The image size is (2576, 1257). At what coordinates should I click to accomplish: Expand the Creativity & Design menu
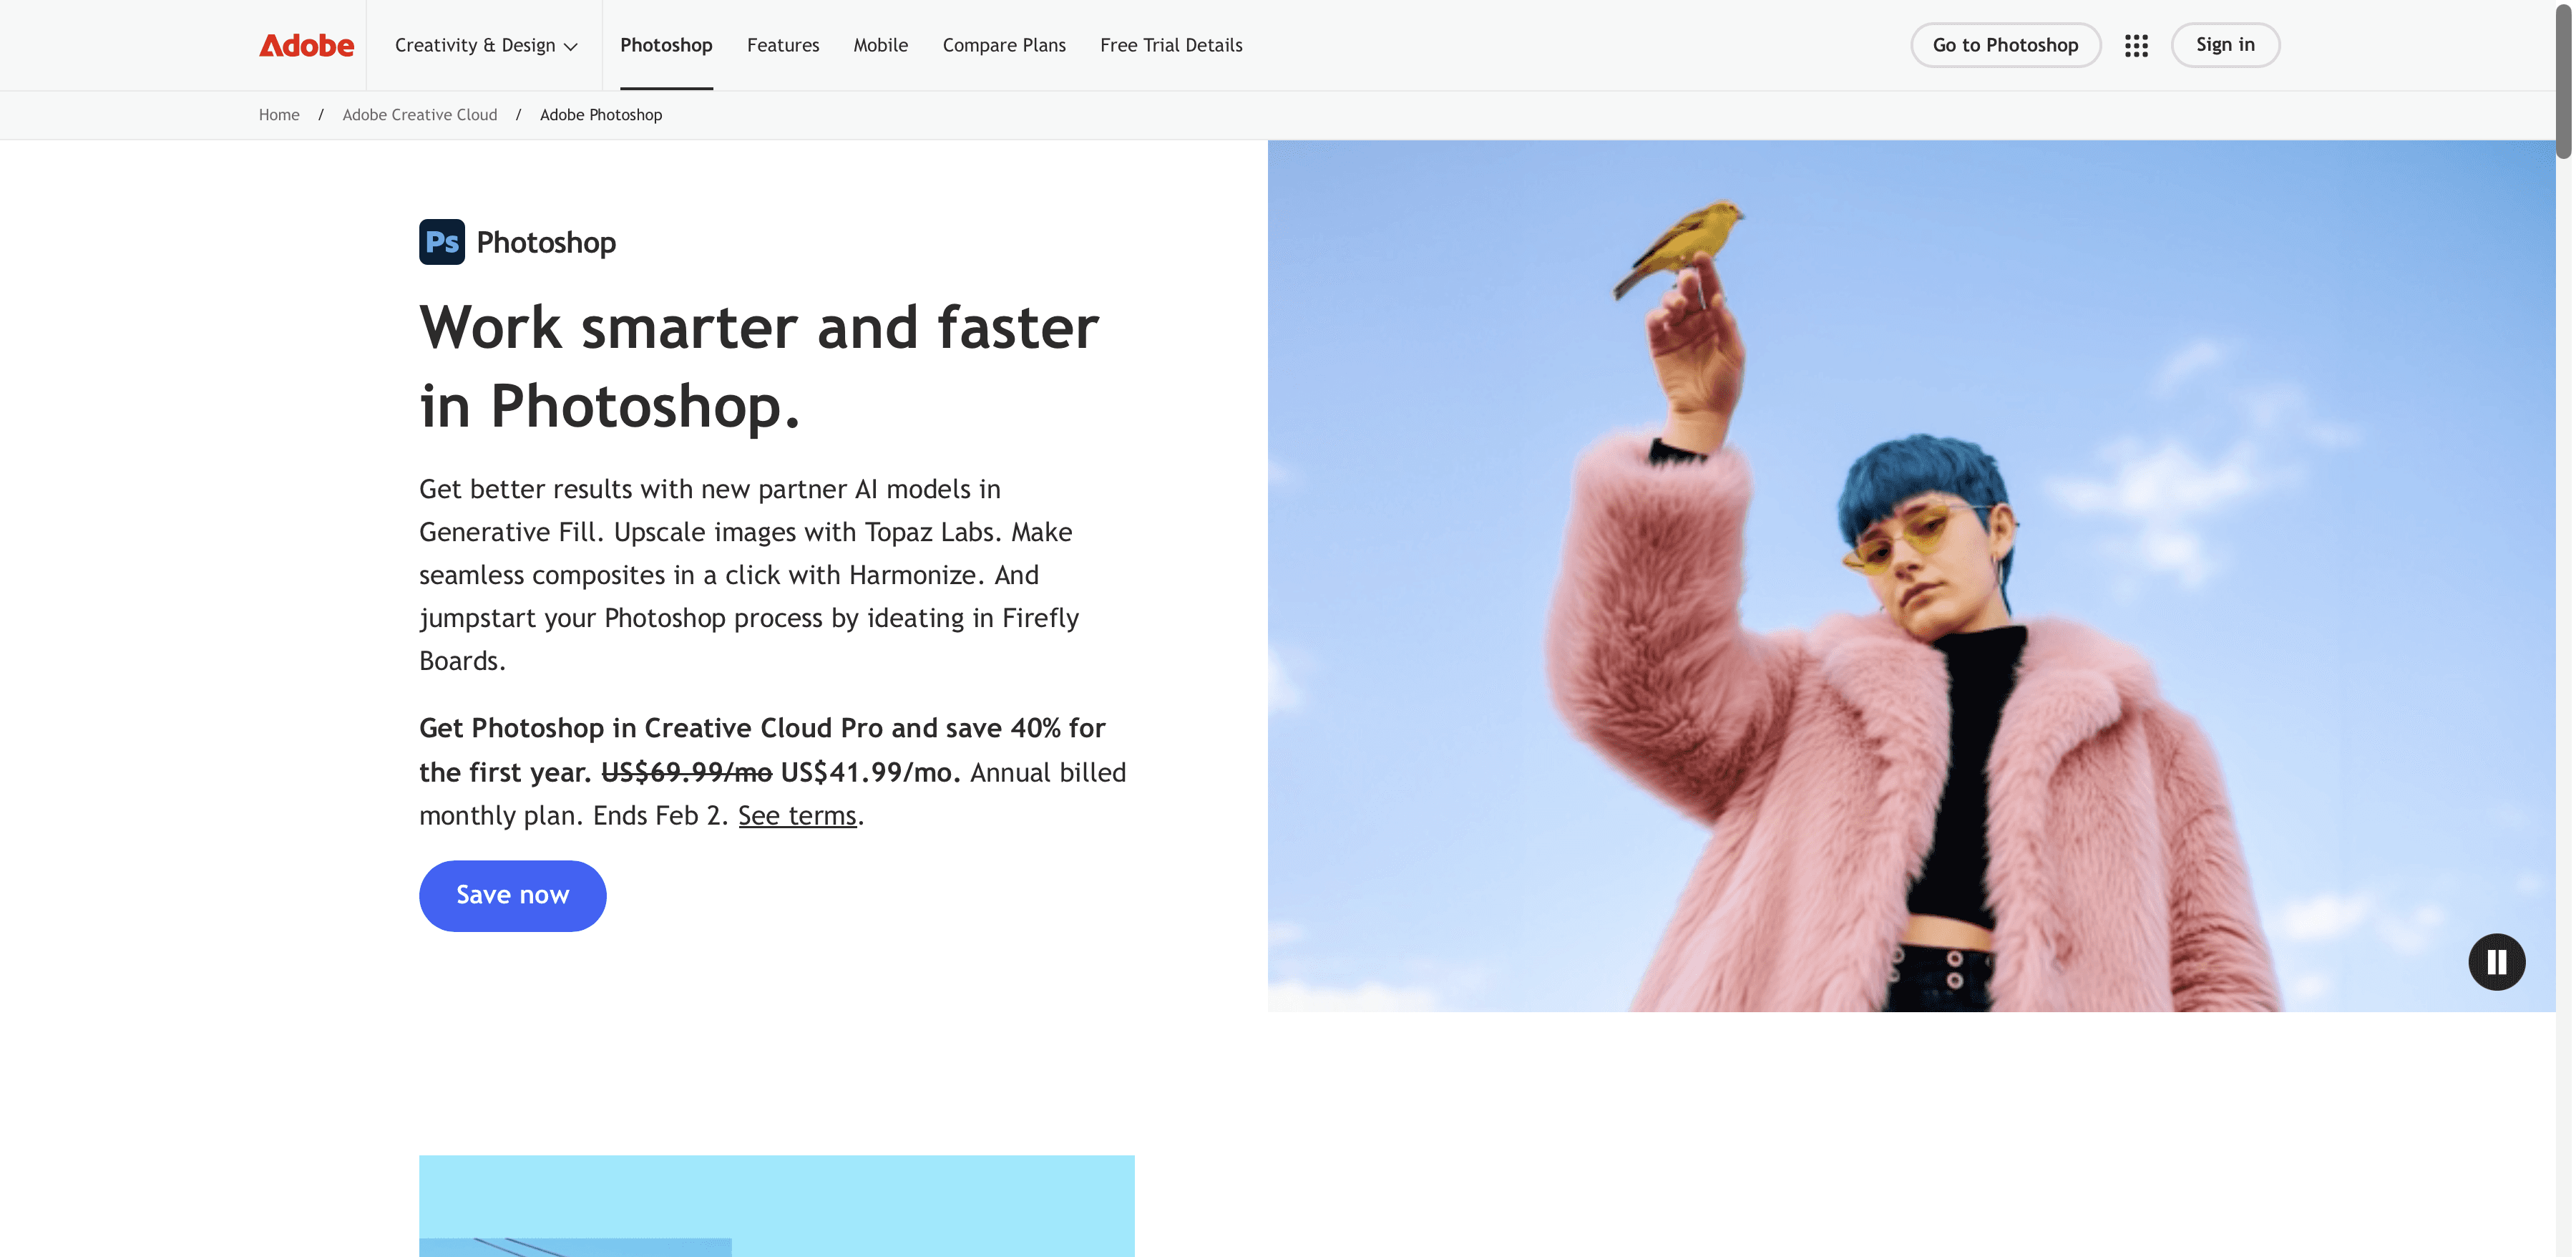click(486, 45)
